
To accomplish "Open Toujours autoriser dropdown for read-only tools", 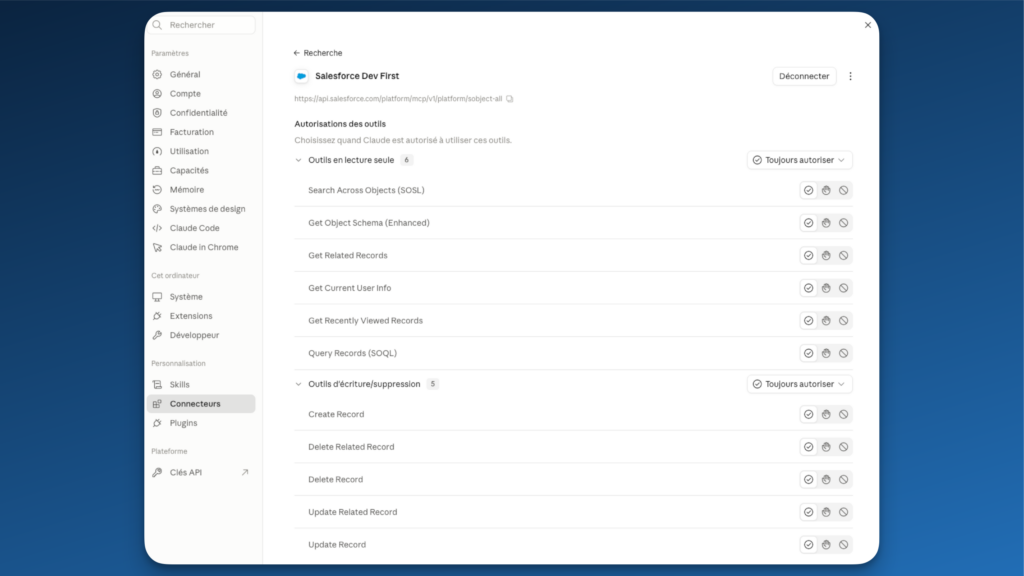I will tap(799, 160).
